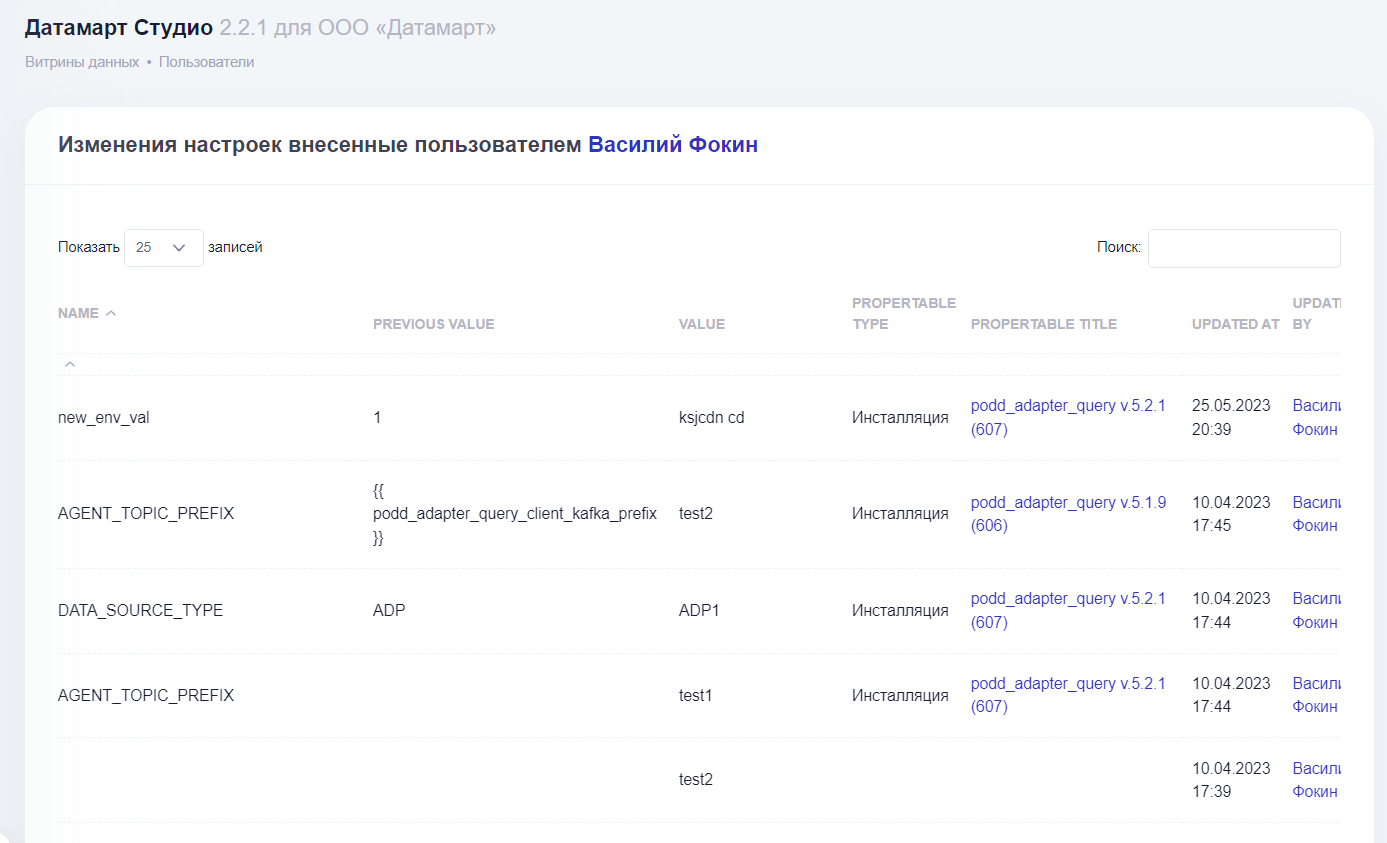The width and height of the screenshot is (1387, 843).
Task: Open the 'Показать 25' records-per-page dropdown
Action: coord(162,246)
